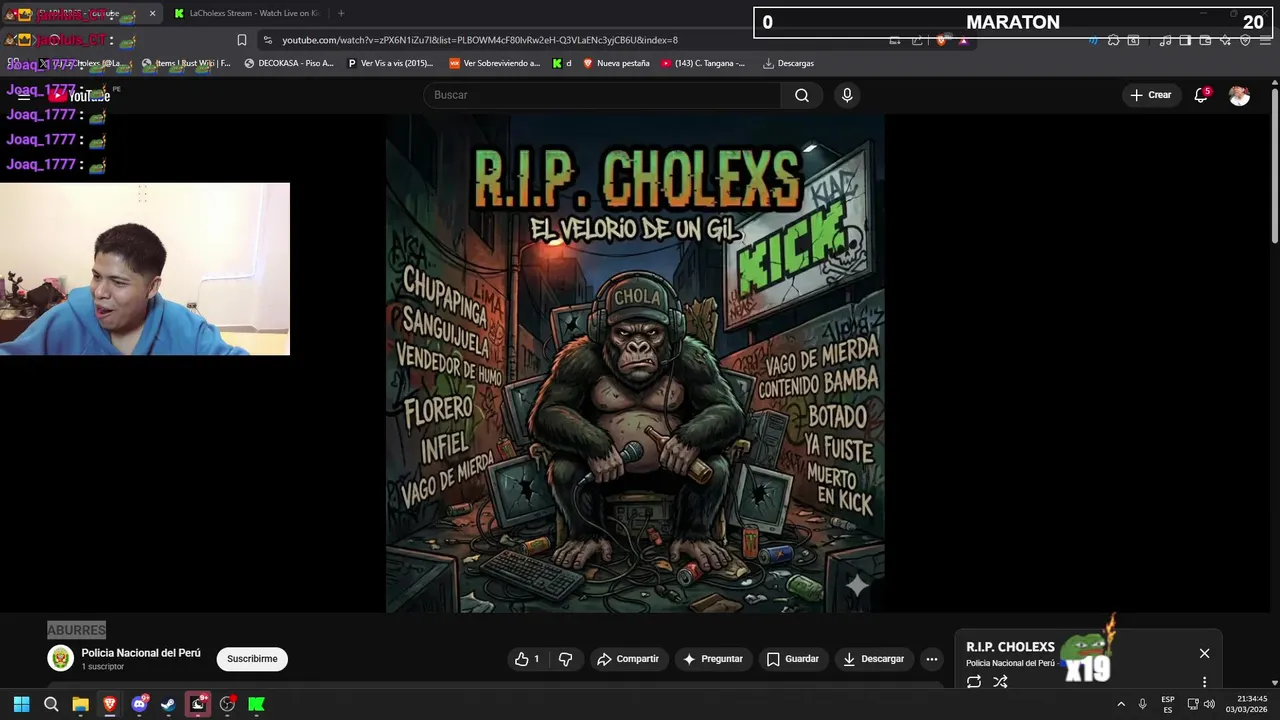Like the video with thumbs up
This screenshot has width=1280, height=720.
528,659
